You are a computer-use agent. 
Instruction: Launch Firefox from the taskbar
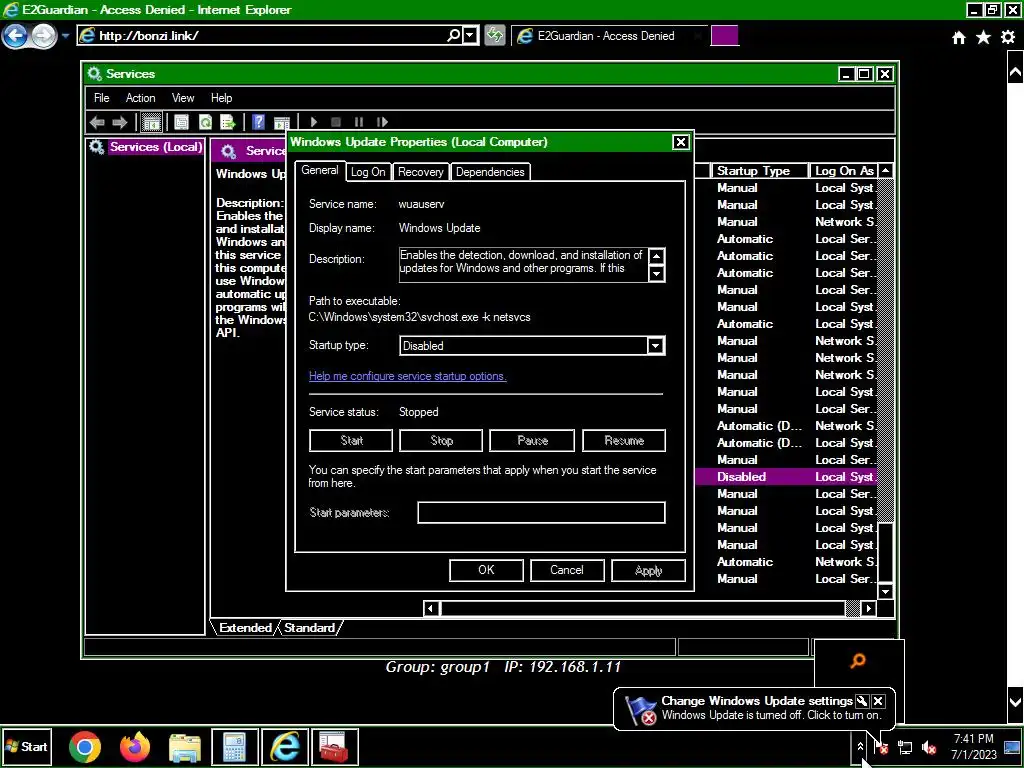[135, 747]
